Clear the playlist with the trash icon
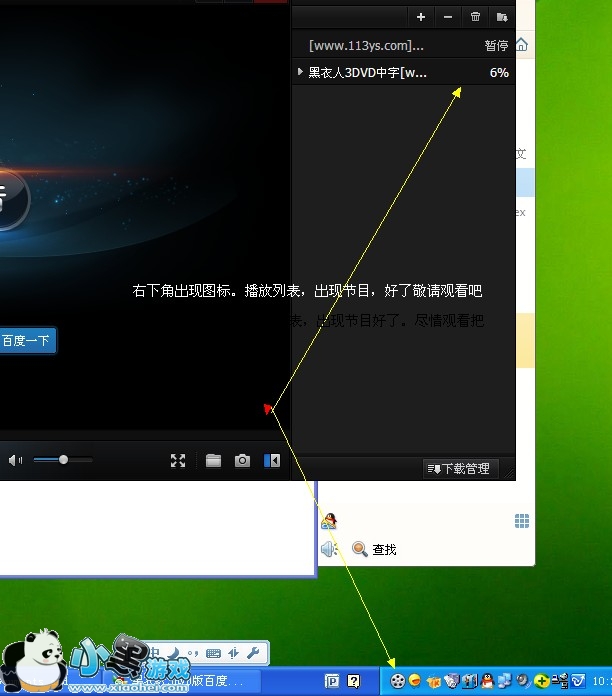This screenshot has height=696, width=612. tap(475, 17)
